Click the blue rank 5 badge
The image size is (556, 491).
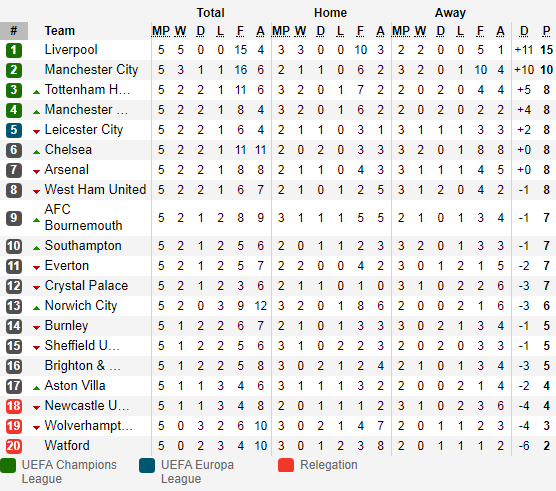pyautogui.click(x=14, y=130)
